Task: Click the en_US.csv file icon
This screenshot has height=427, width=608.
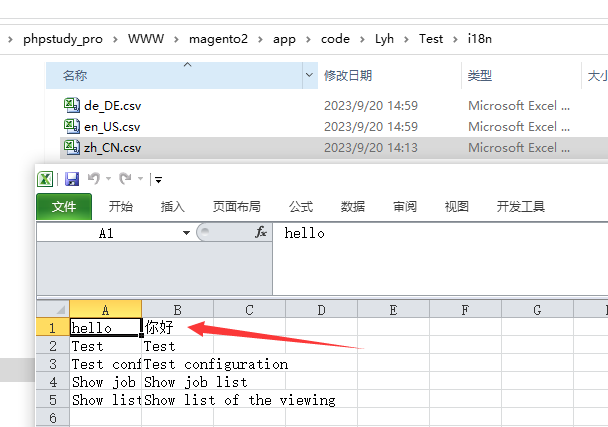Action: (x=71, y=126)
